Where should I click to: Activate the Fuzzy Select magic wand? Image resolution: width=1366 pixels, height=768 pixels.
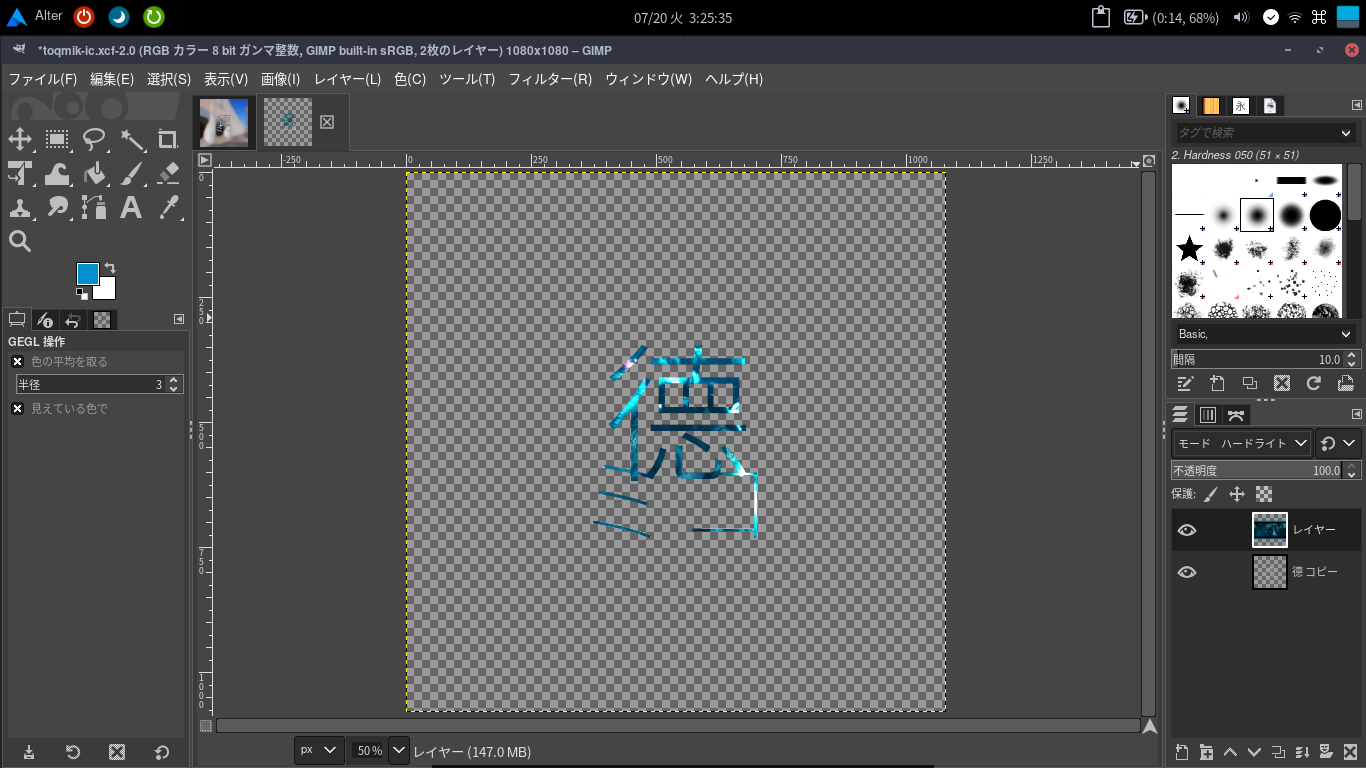(x=132, y=139)
